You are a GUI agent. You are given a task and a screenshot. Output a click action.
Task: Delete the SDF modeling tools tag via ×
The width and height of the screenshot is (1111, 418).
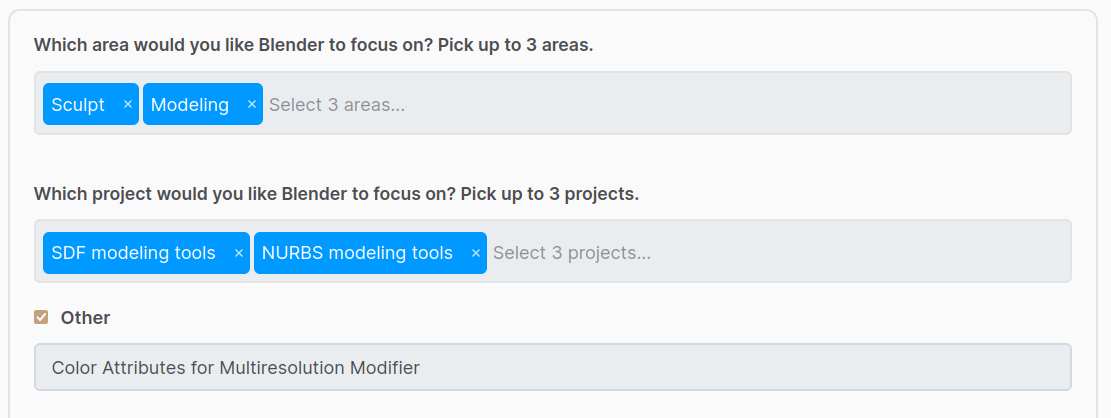pyautogui.click(x=239, y=253)
